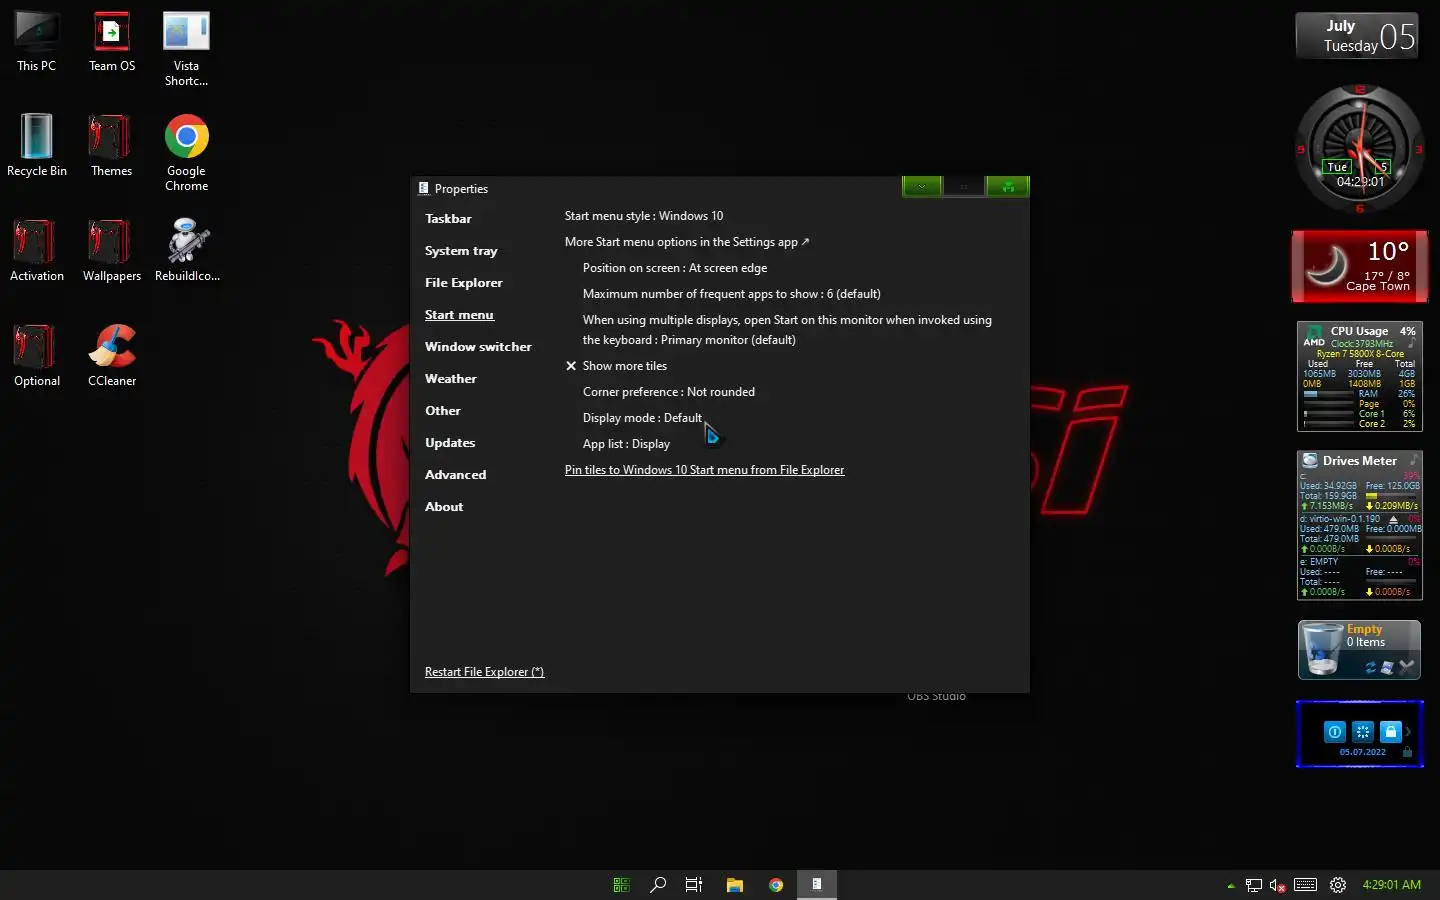This screenshot has height=900, width=1440.
Task: Click the CPU Usage gadget header
Action: pos(1360,331)
